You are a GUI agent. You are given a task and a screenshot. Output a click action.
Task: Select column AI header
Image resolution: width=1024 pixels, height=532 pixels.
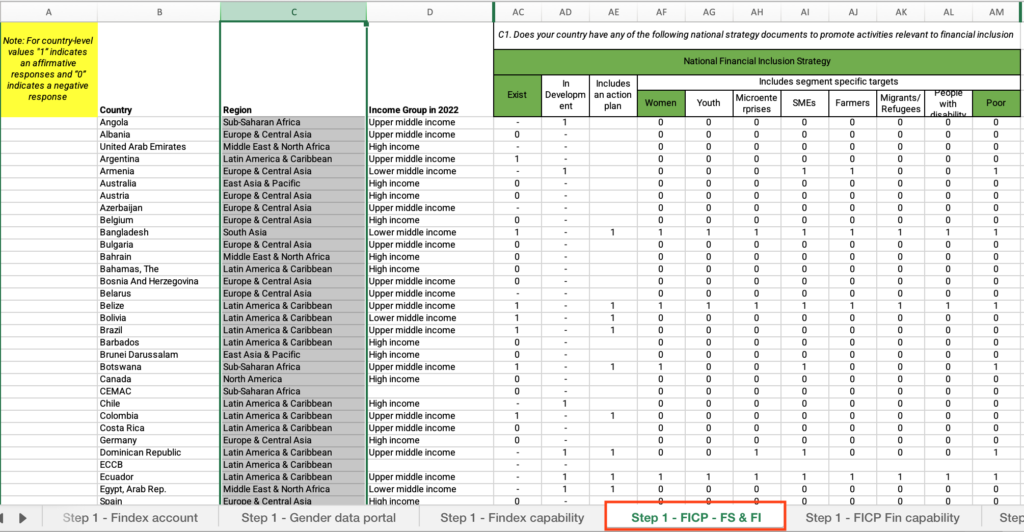(805, 12)
